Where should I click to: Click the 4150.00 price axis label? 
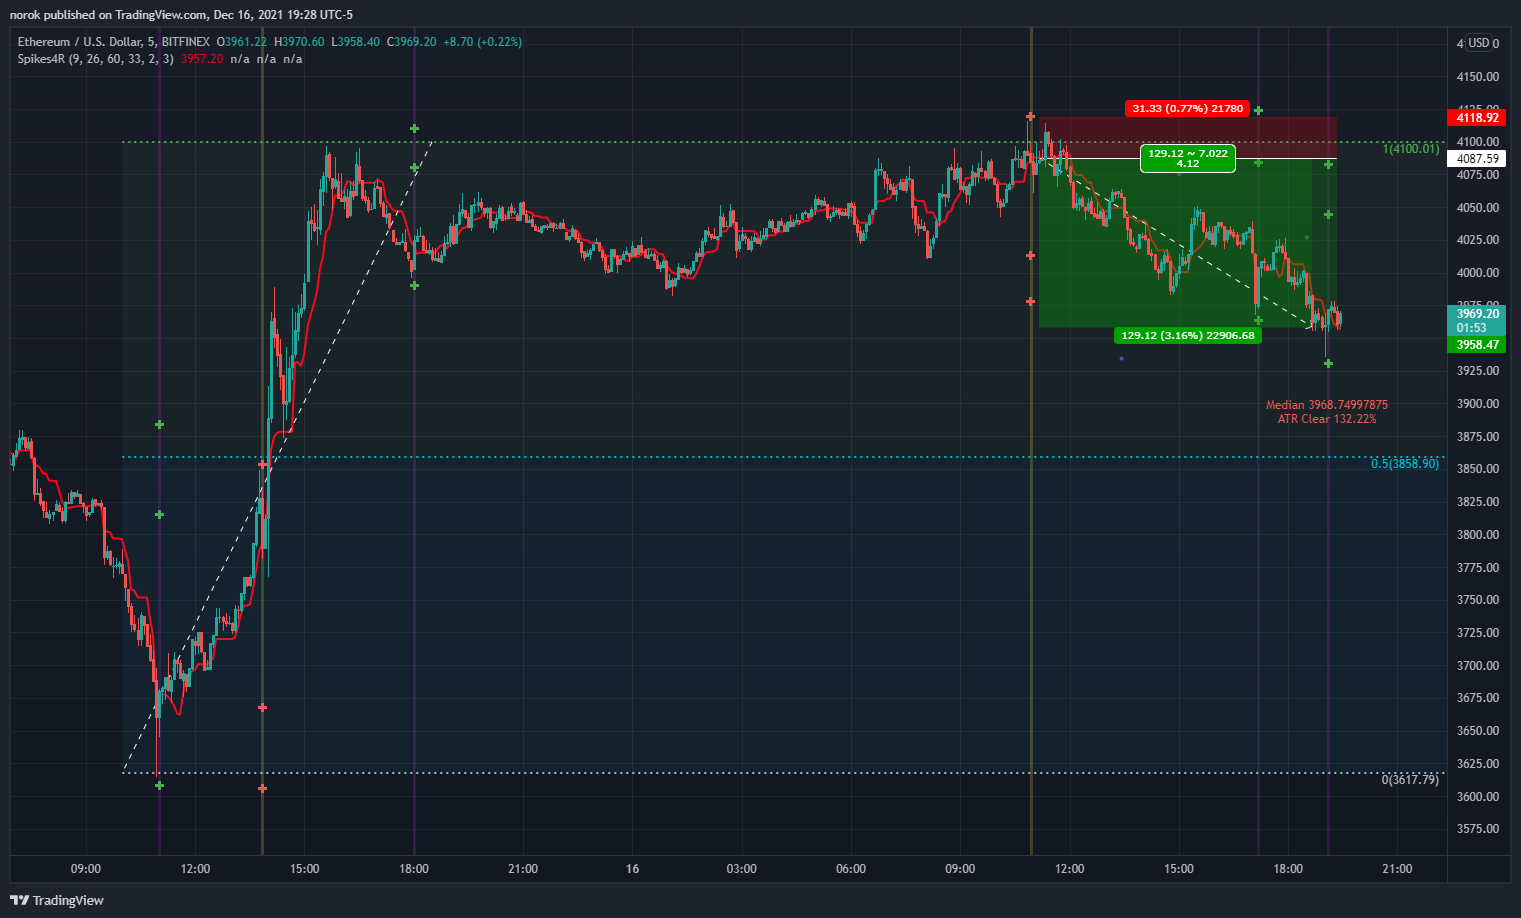(x=1477, y=77)
